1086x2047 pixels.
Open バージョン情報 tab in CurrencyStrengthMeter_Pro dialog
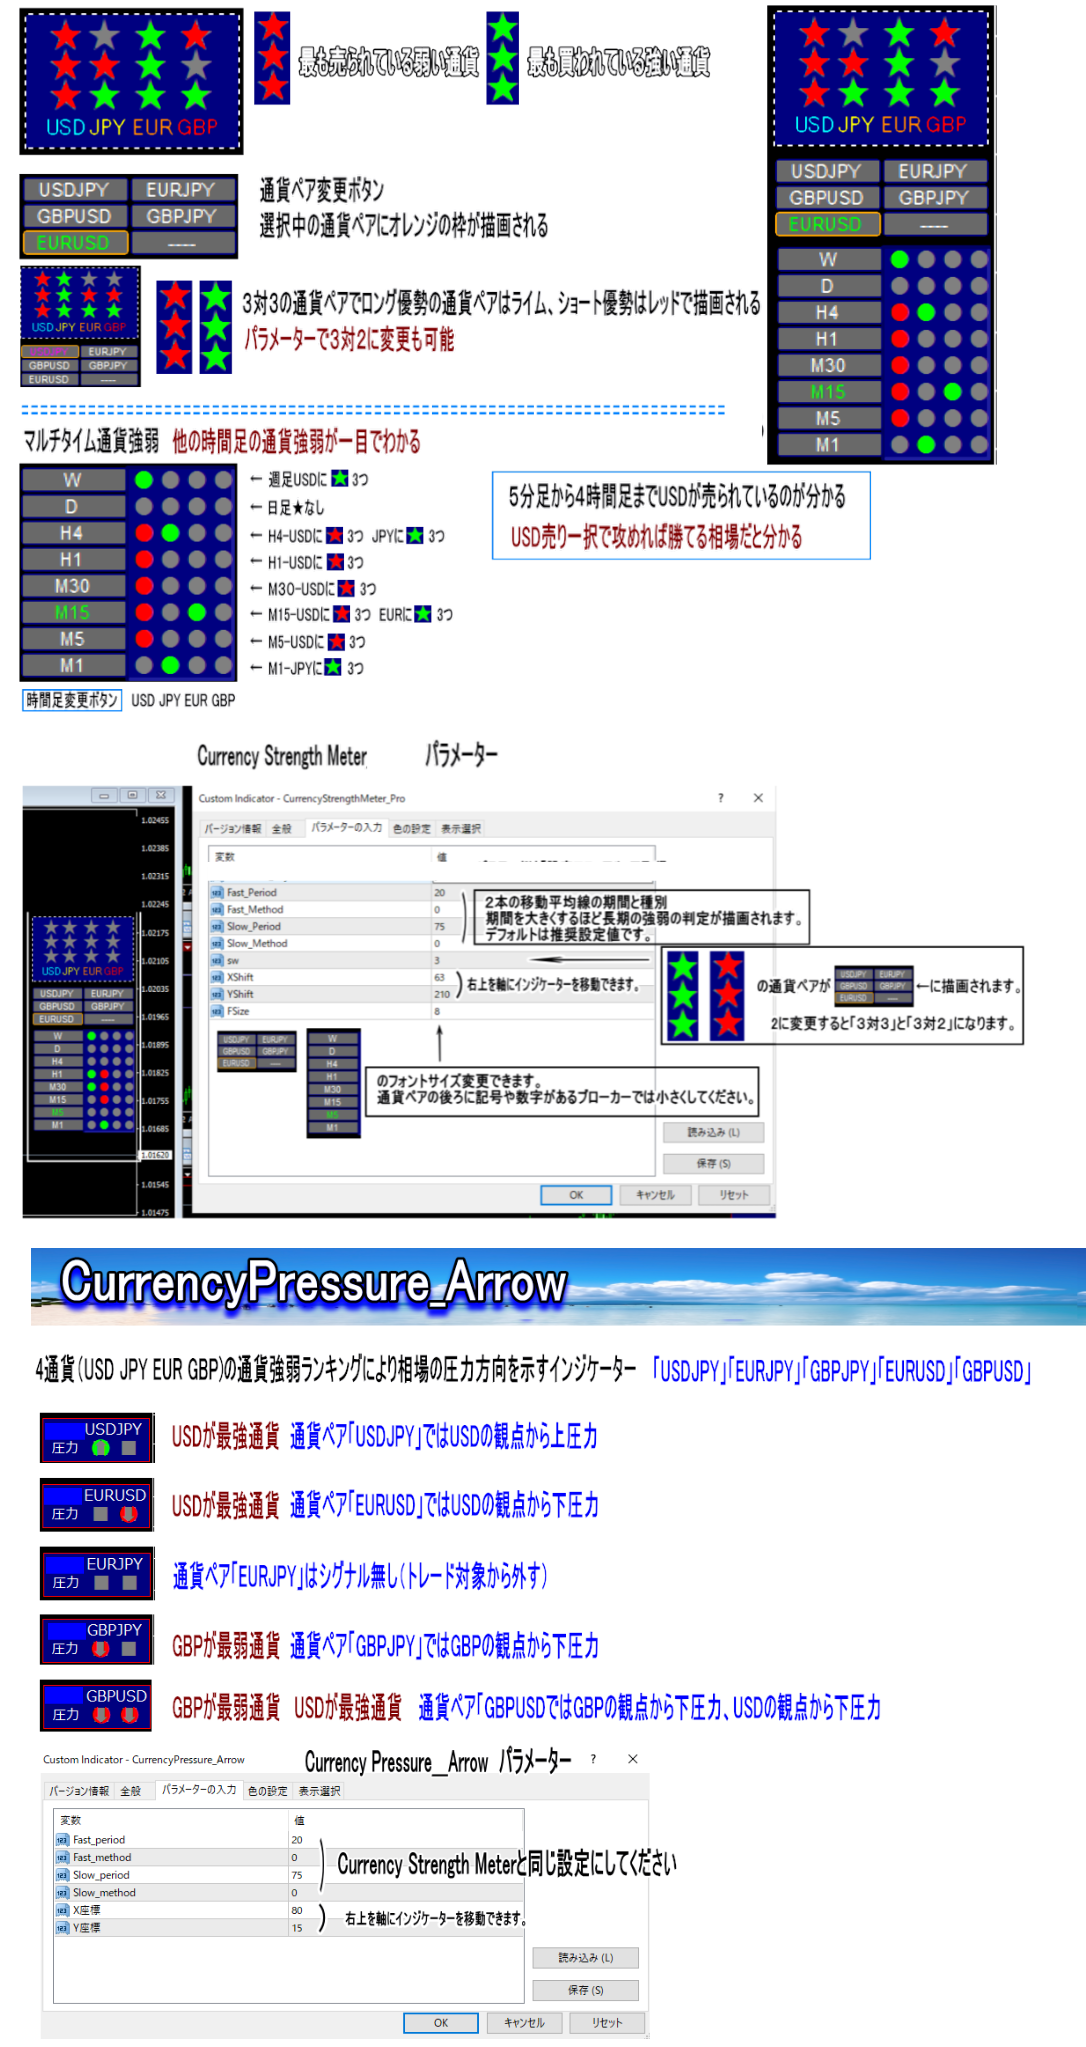click(232, 828)
